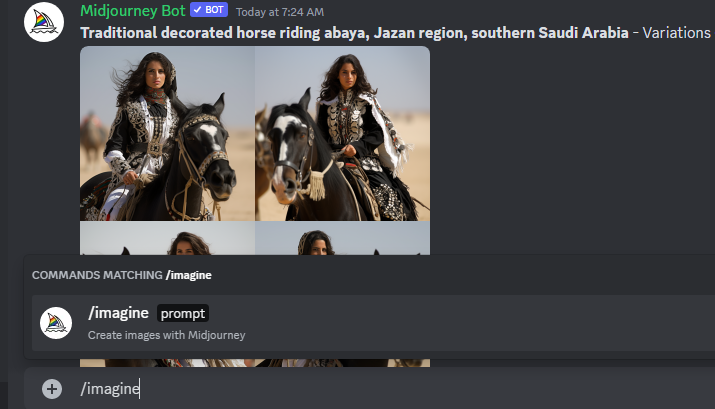Click the Midjourney icon in the command suggestion
715x409 pixels.
click(56, 323)
